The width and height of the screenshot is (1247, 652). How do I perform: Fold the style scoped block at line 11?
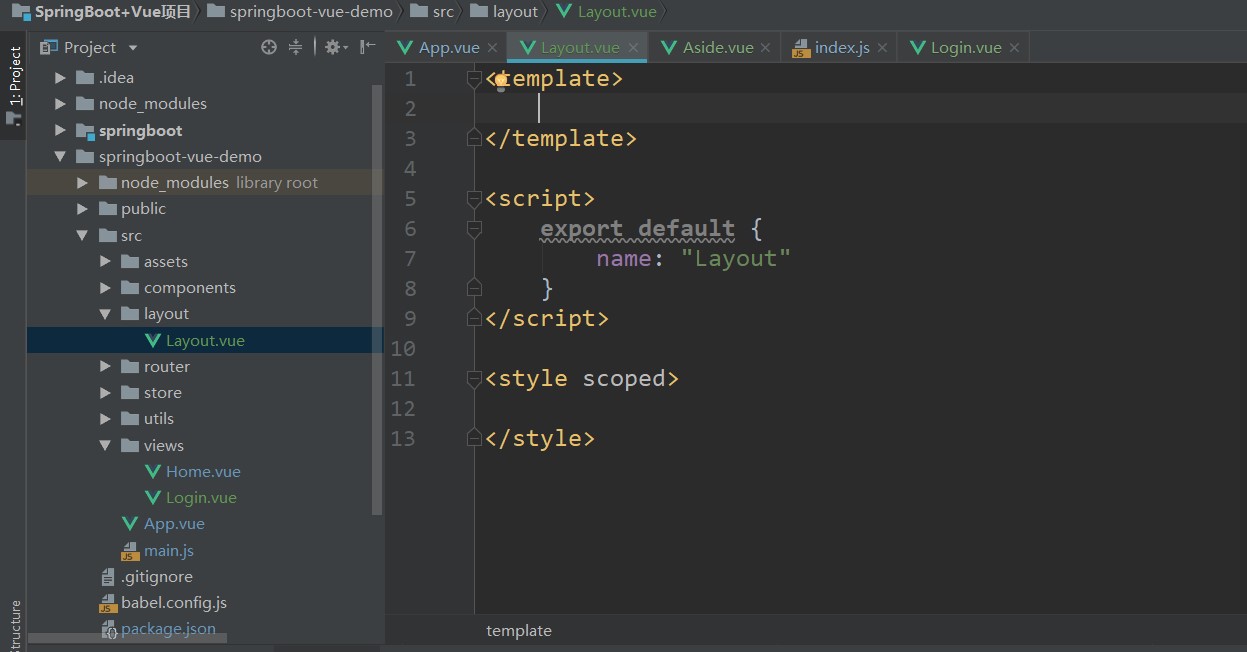pos(475,379)
